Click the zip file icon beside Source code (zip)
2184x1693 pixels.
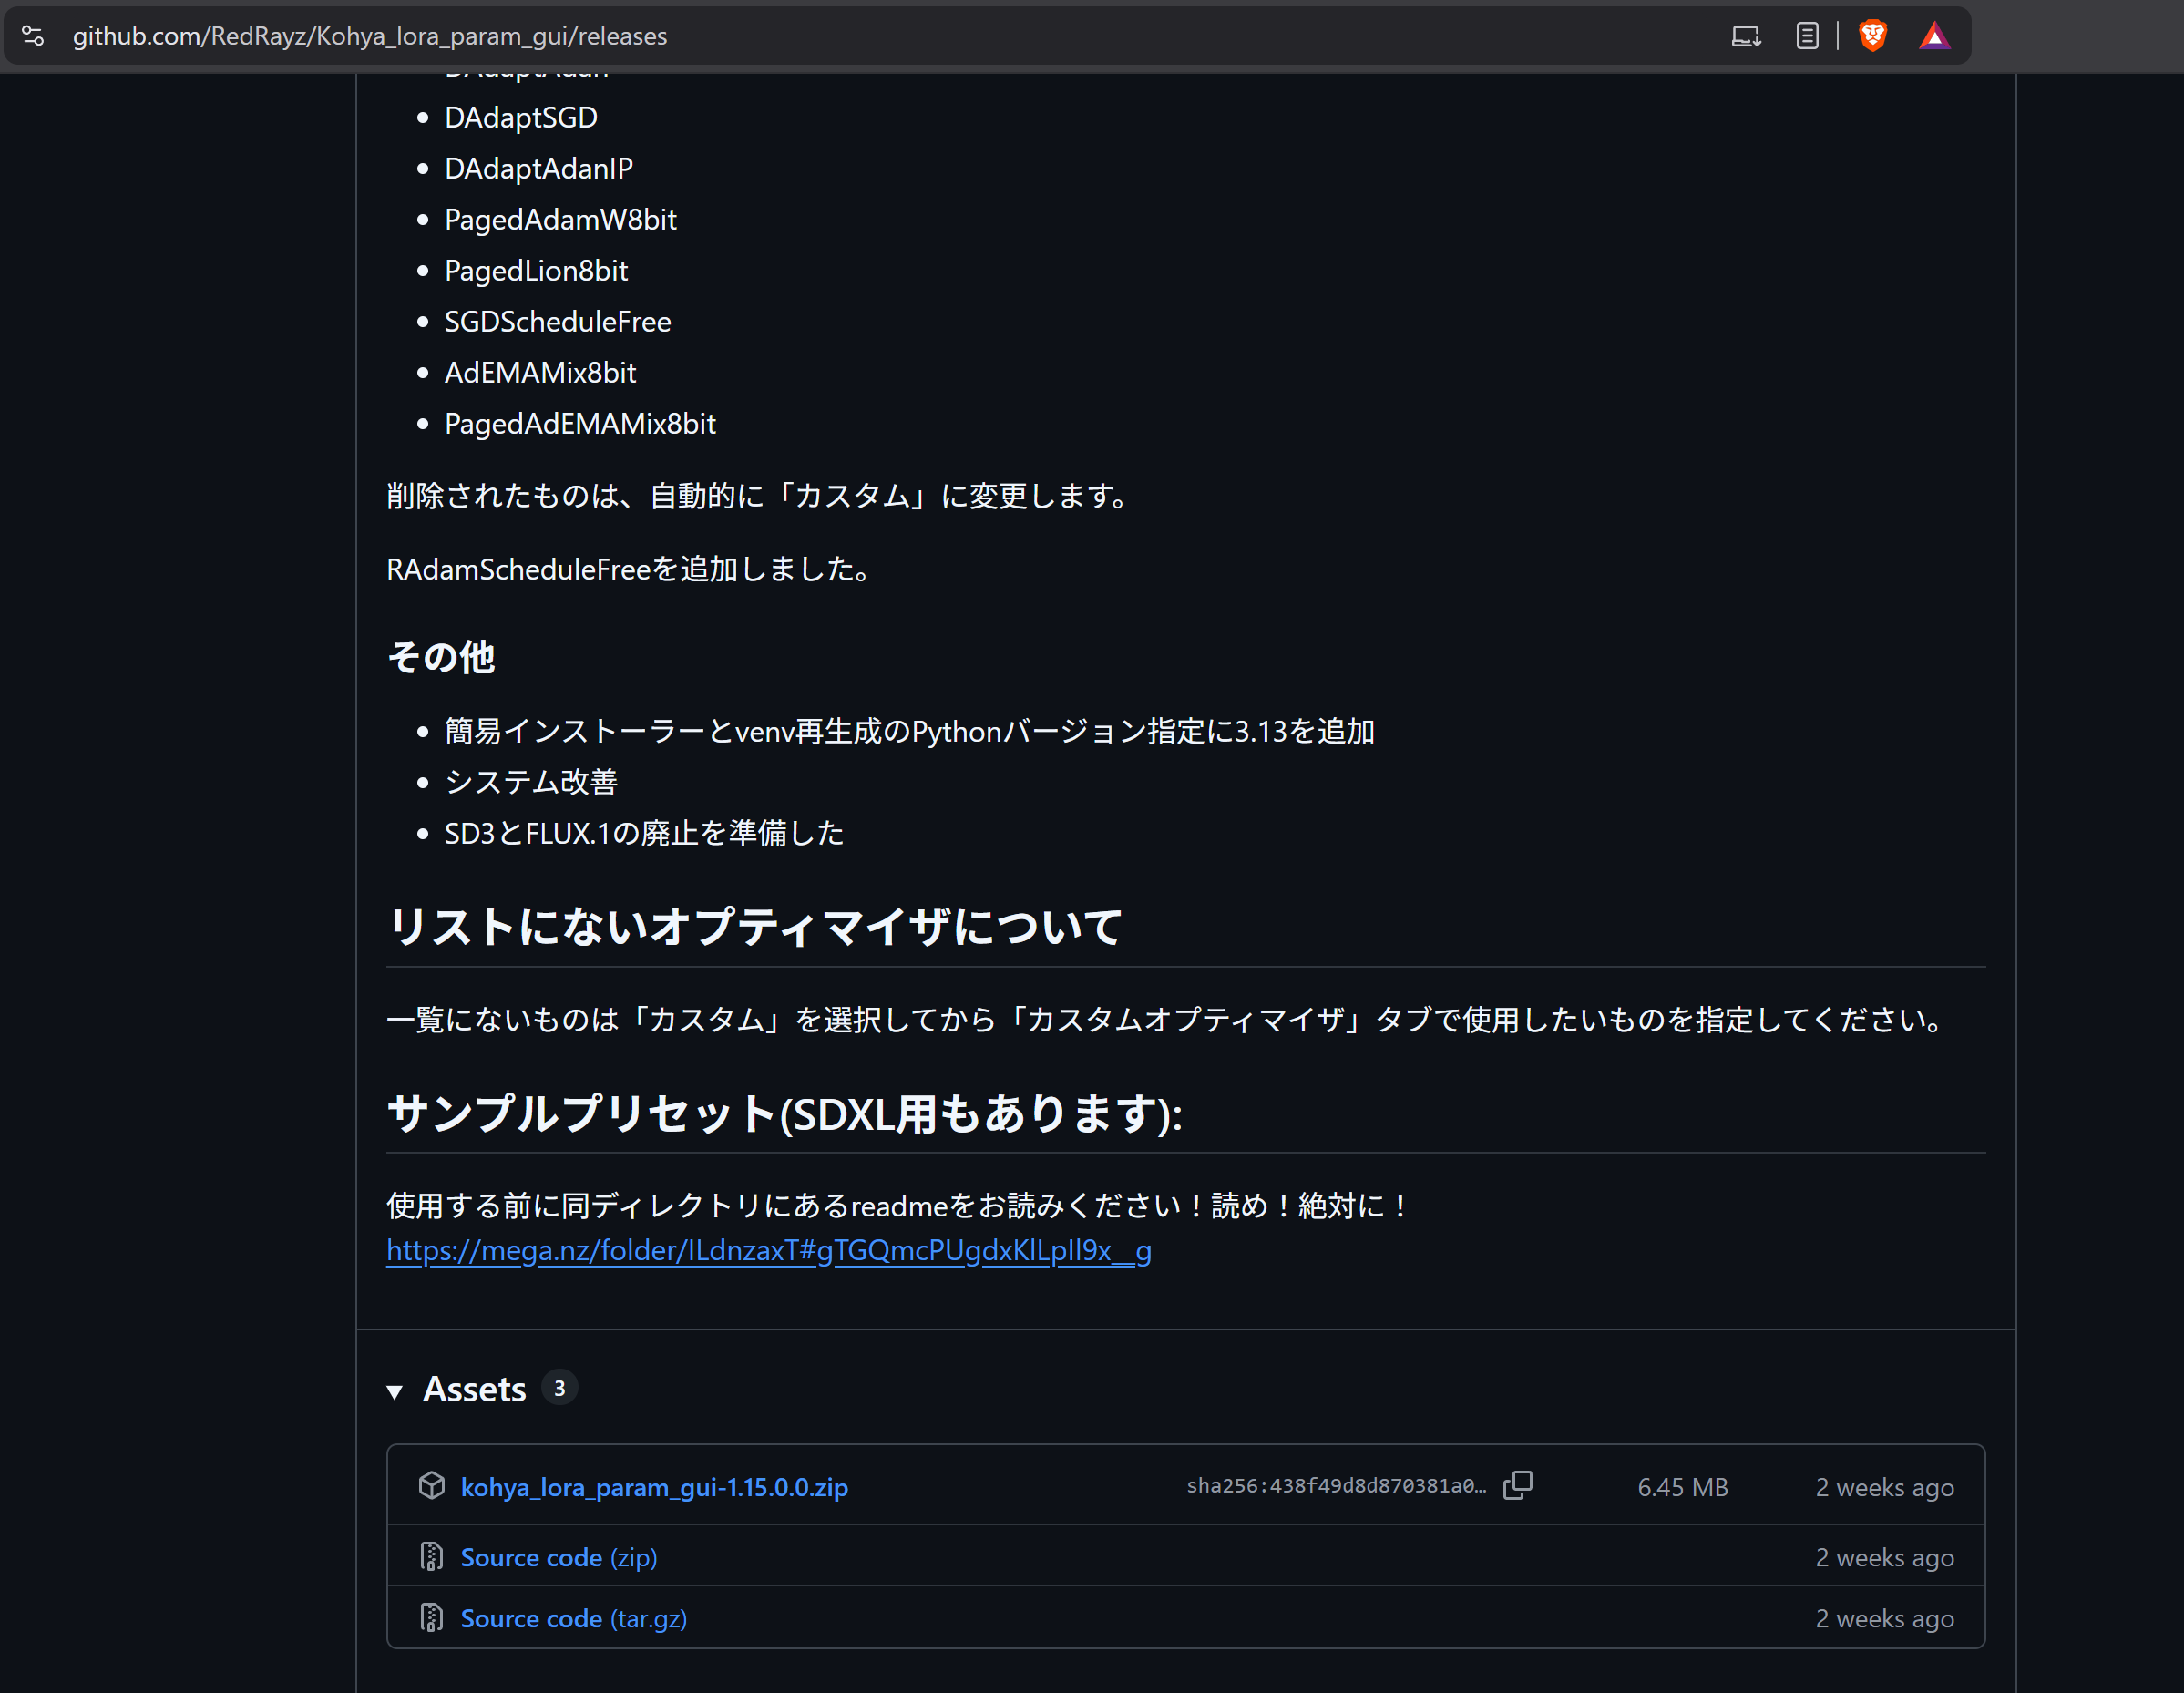click(x=431, y=1557)
